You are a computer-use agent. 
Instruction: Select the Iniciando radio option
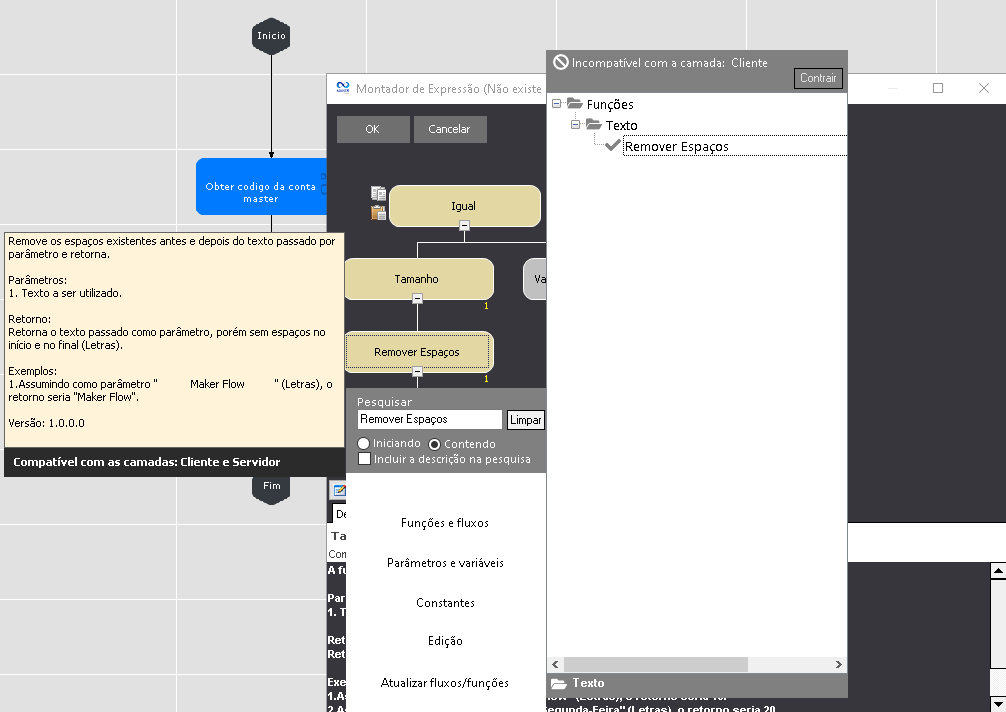tap(364, 444)
